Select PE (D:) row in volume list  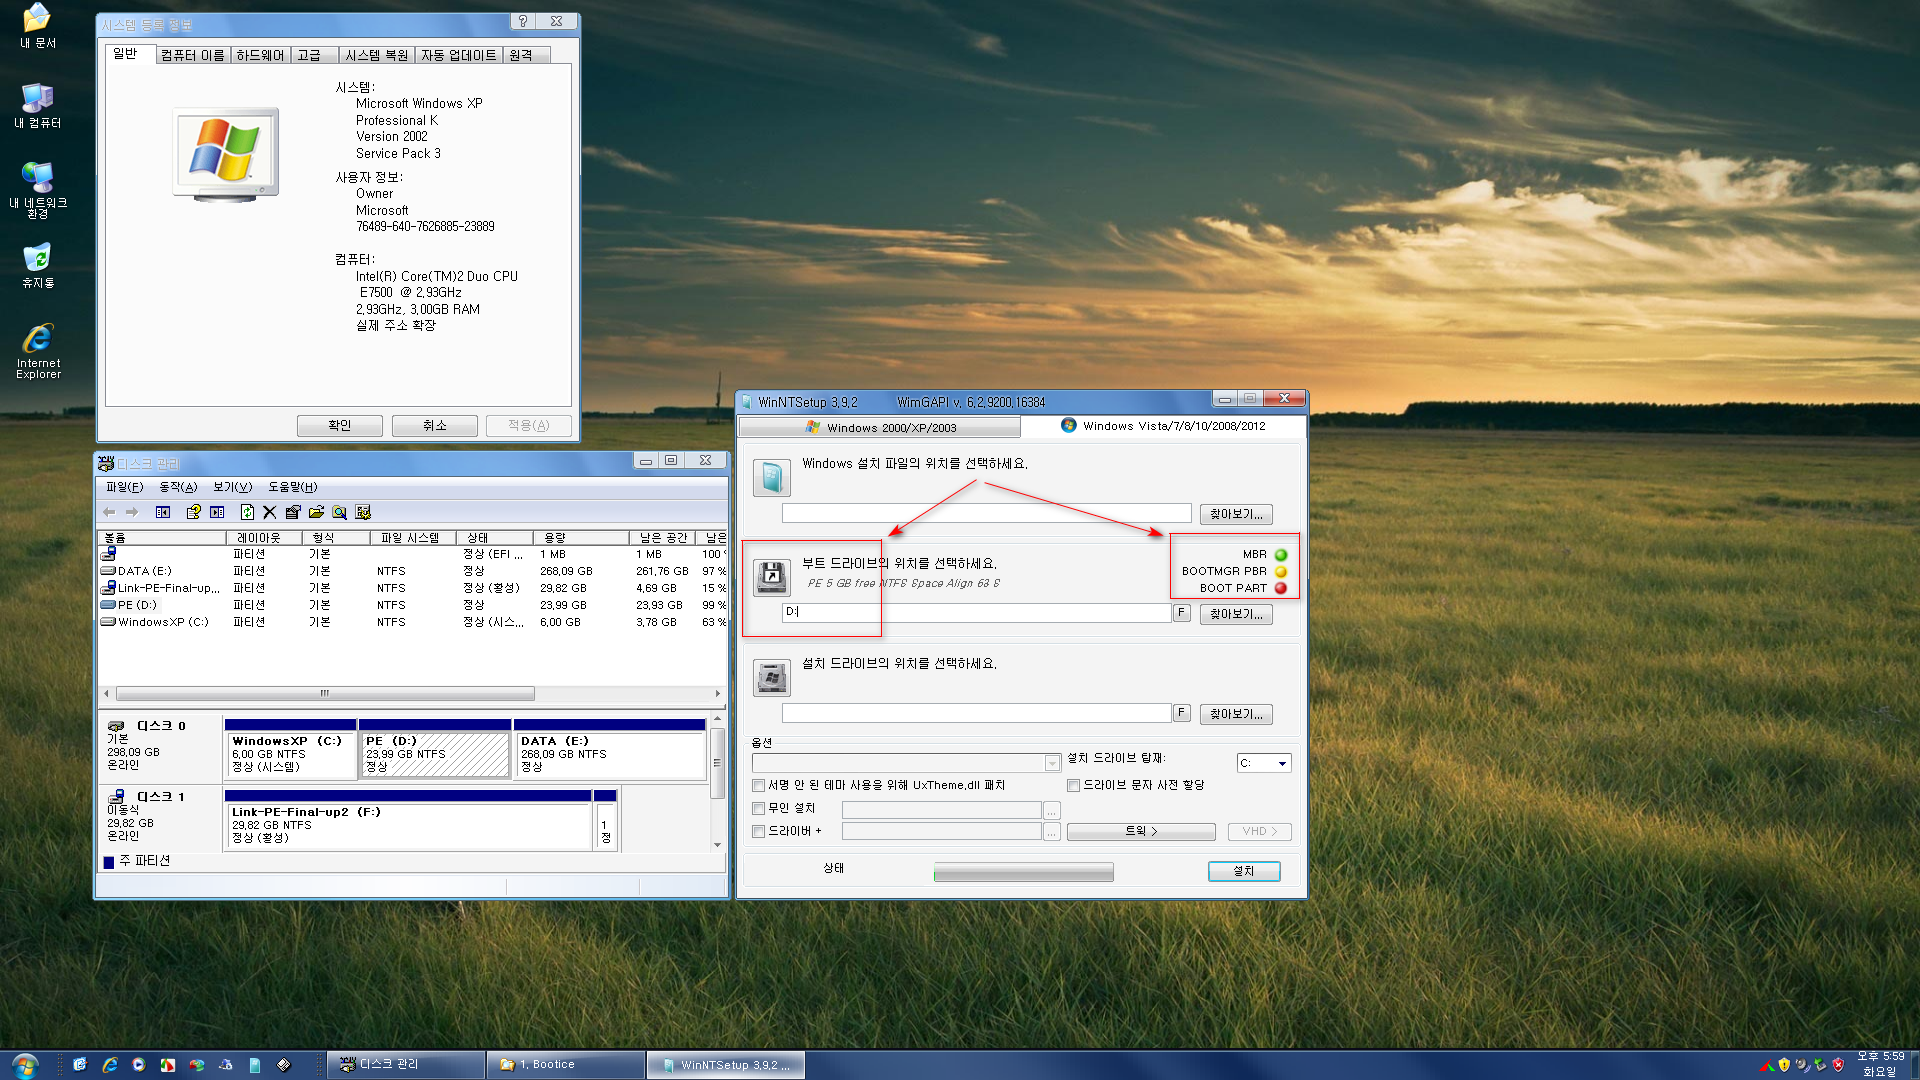click(412, 605)
